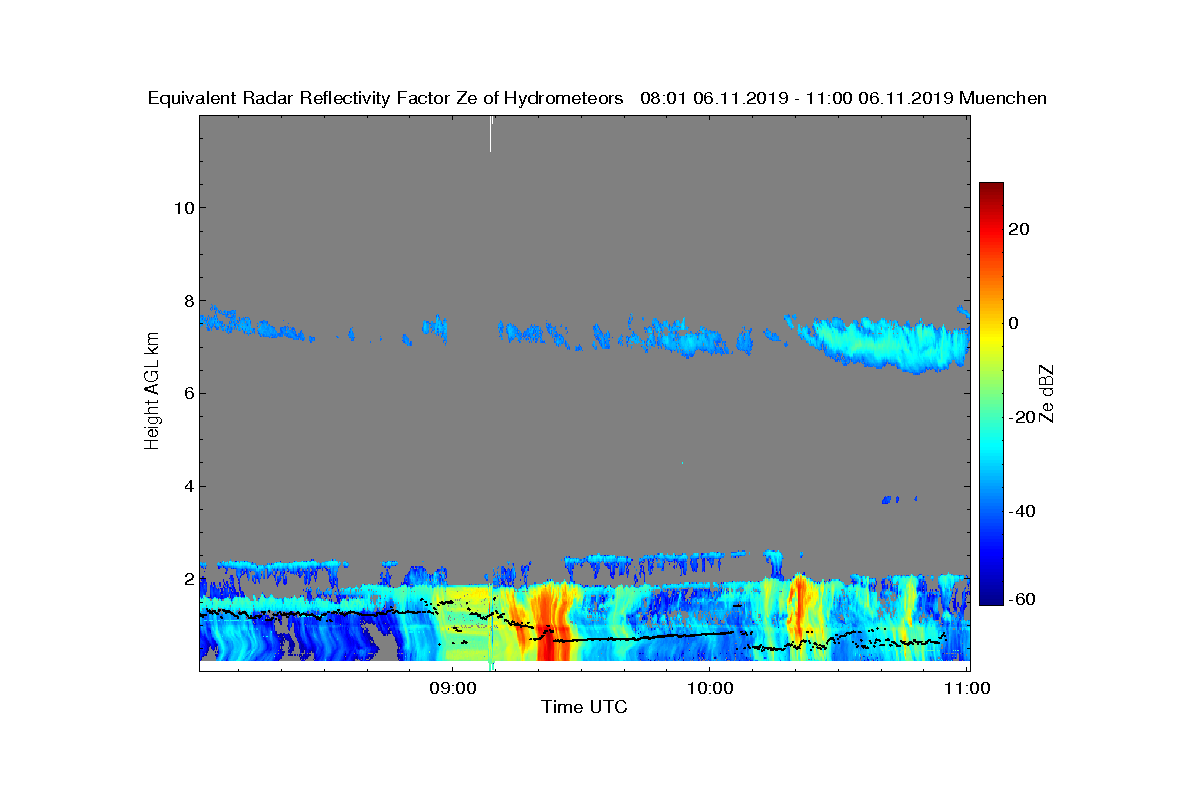Screen dimensions: 1200x800
Task: Click the 11:00 time tick label
Action: point(967,688)
